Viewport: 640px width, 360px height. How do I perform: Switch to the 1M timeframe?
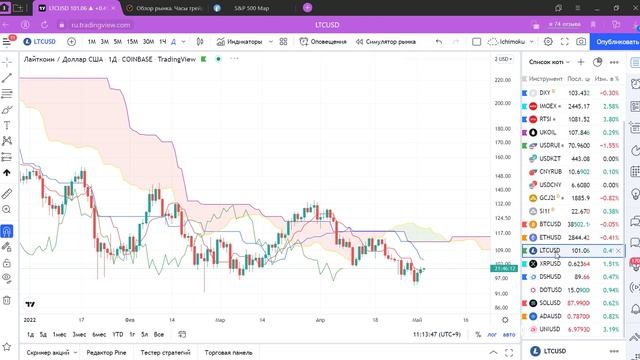[92, 42]
